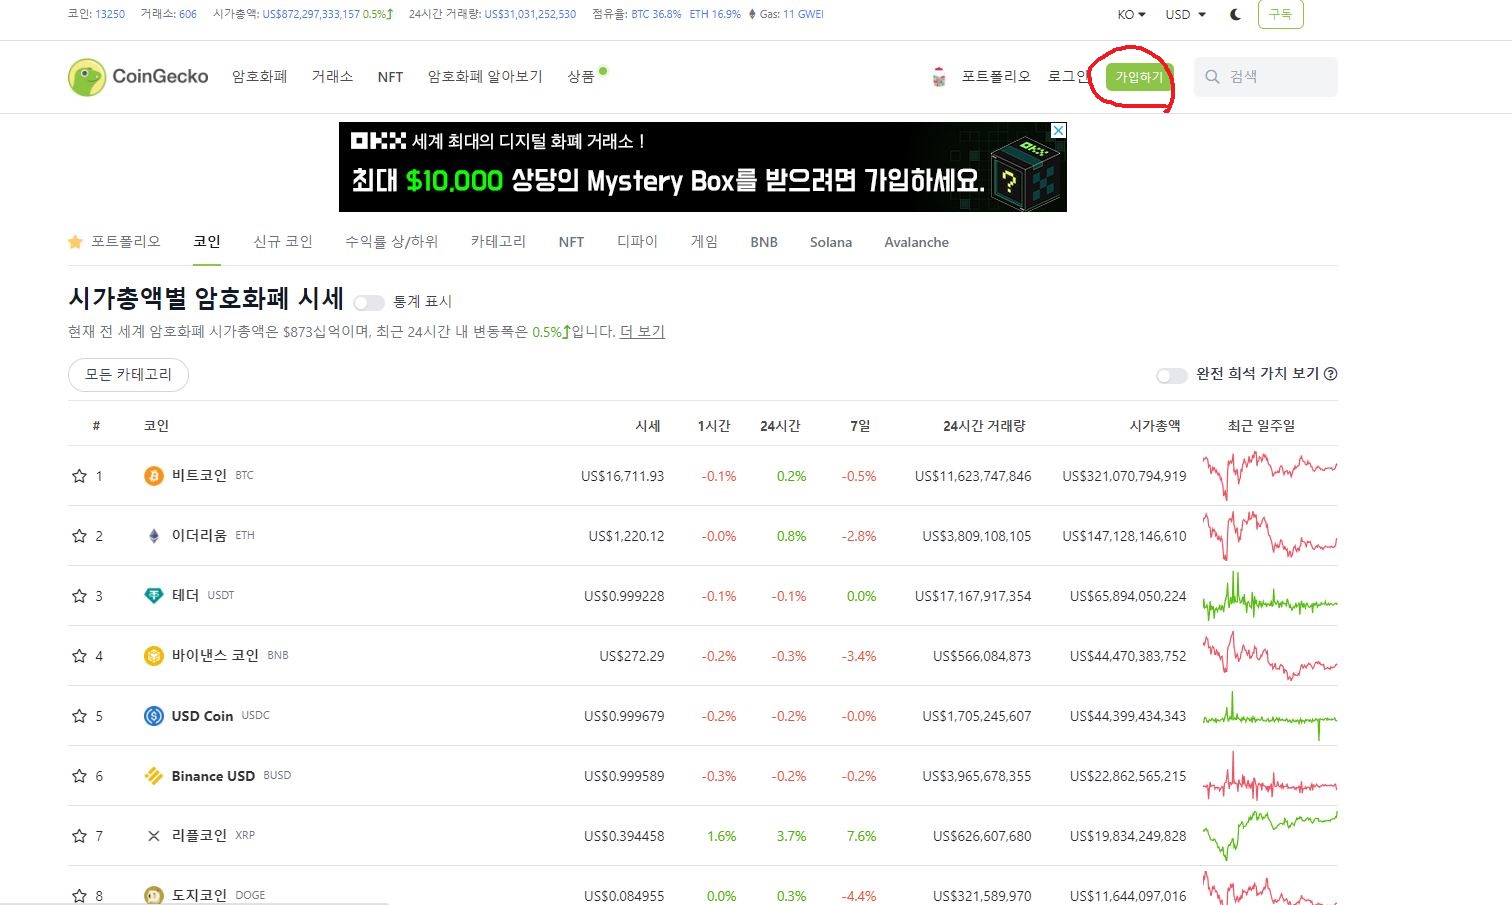The height and width of the screenshot is (905, 1512).
Task: Toggle the 통계 표시 switch
Action: click(369, 302)
